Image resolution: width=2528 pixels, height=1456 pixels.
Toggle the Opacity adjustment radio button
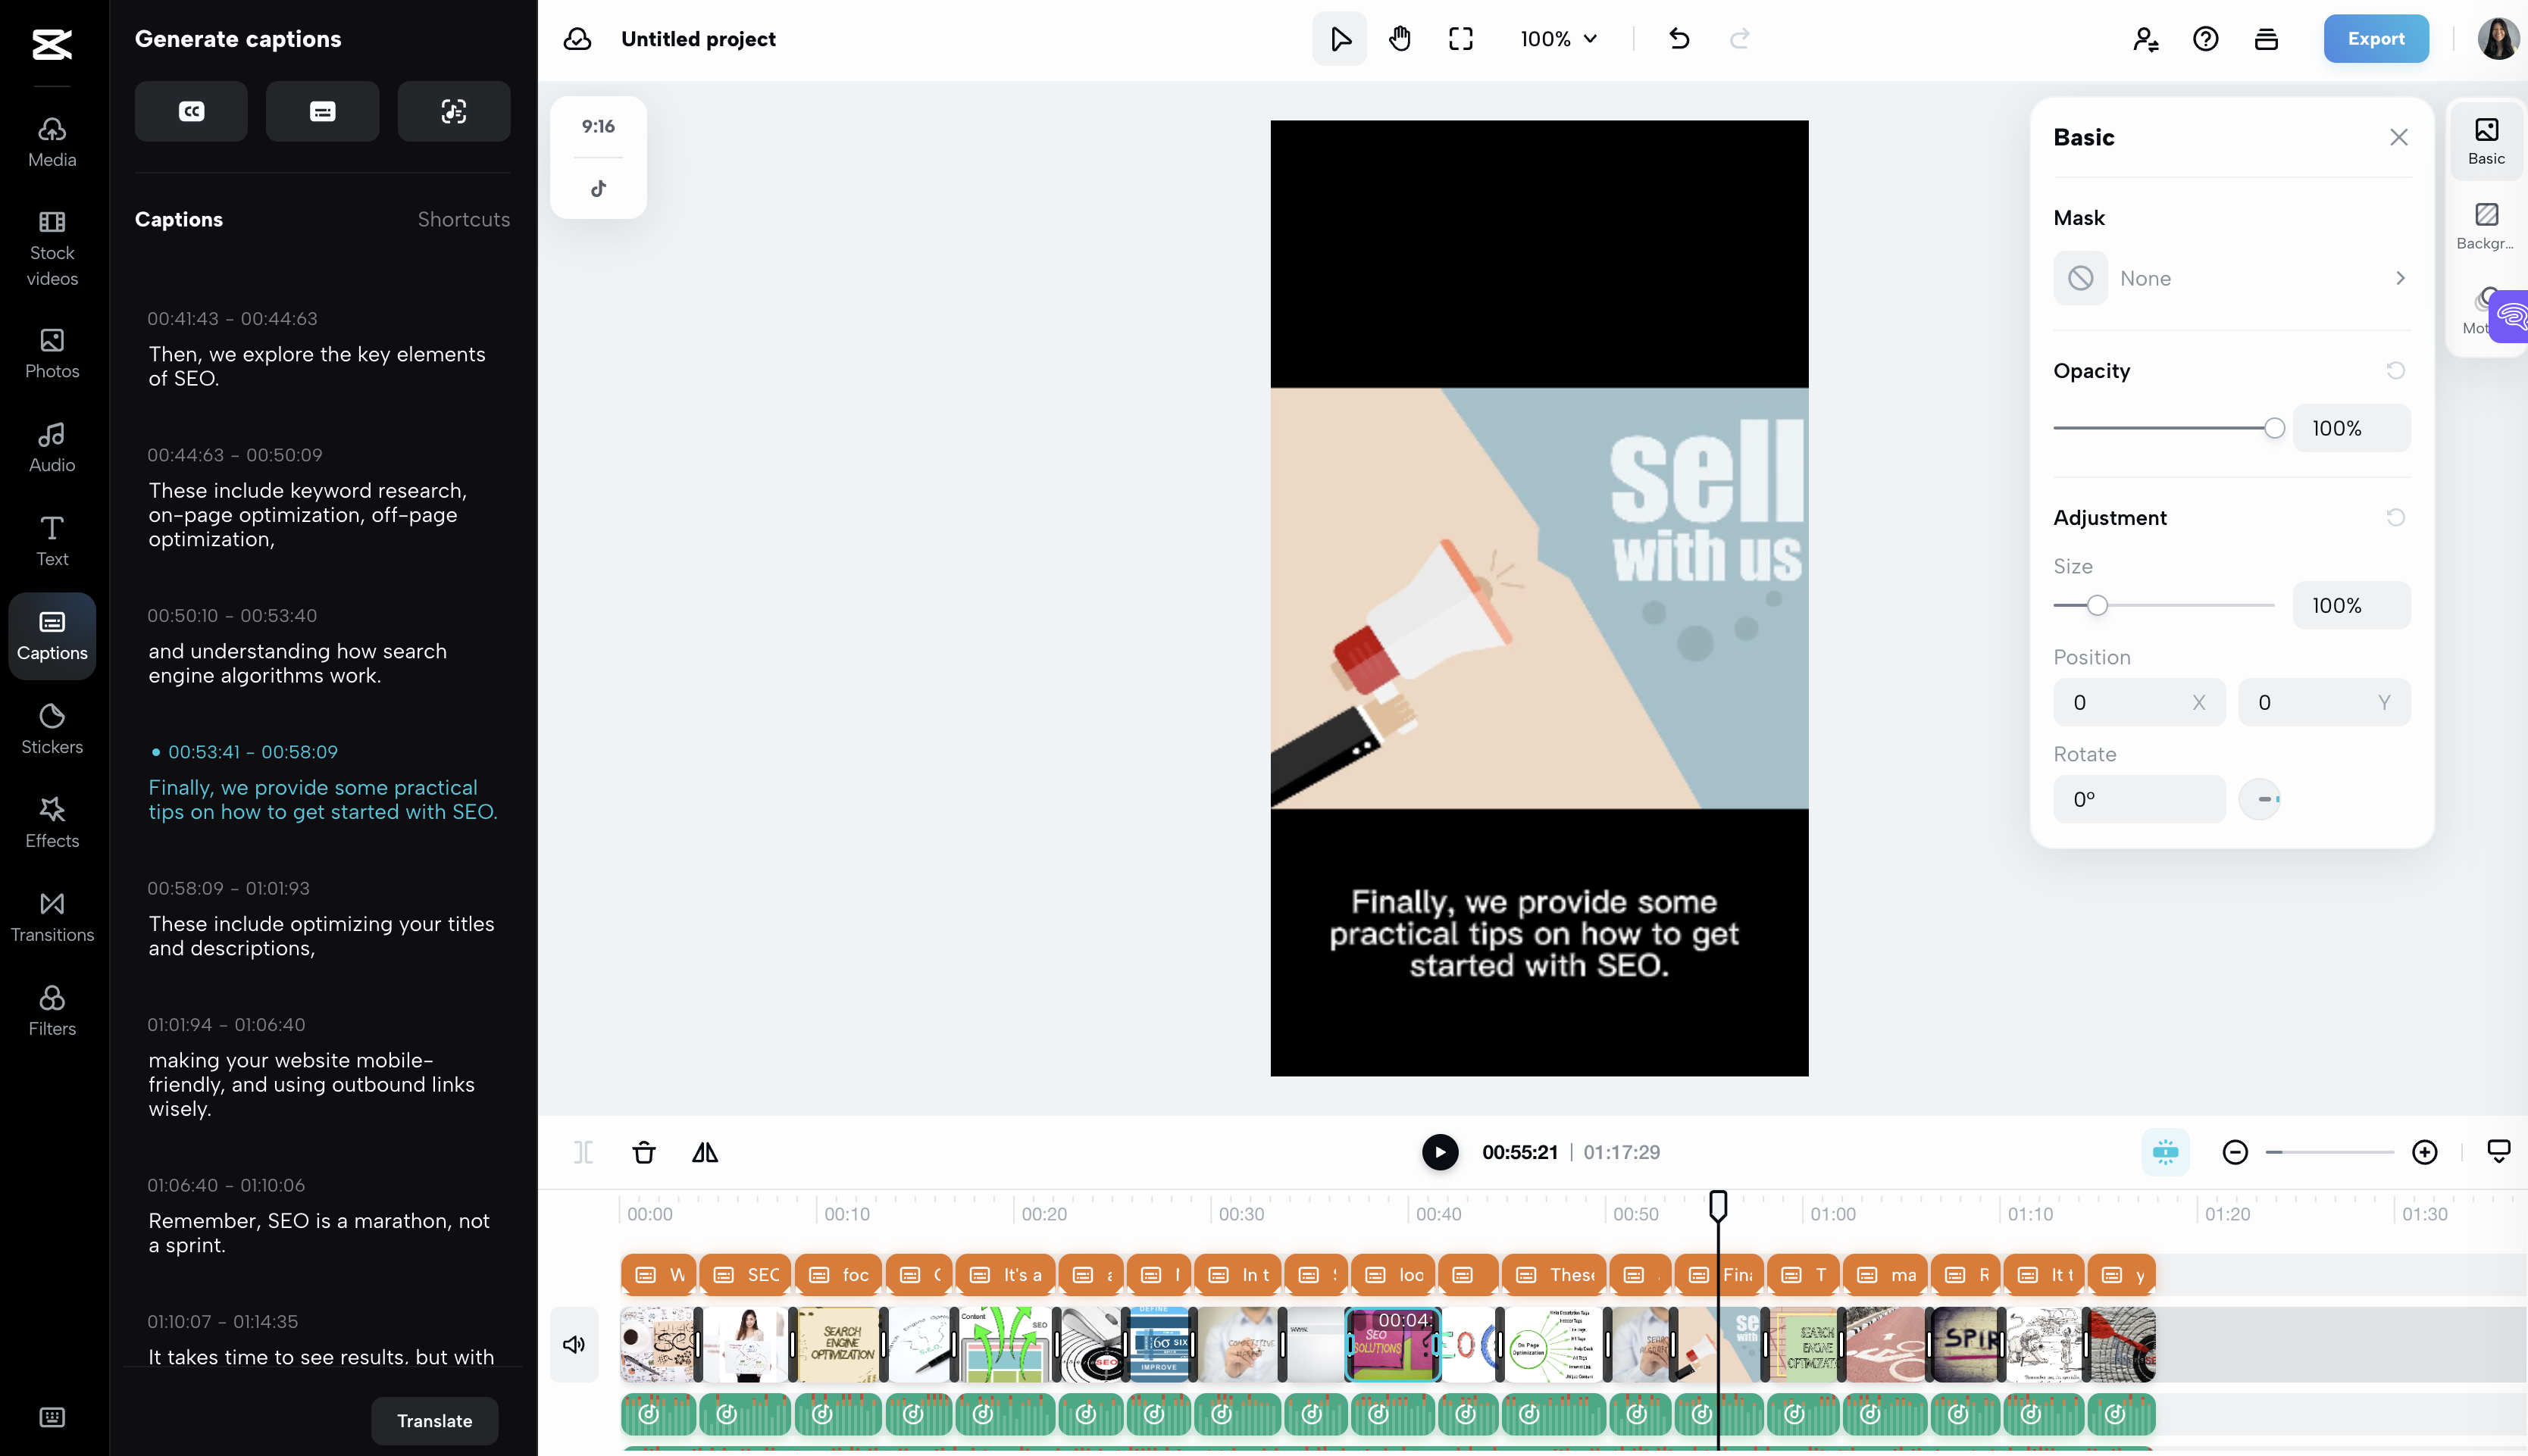[x=2395, y=370]
